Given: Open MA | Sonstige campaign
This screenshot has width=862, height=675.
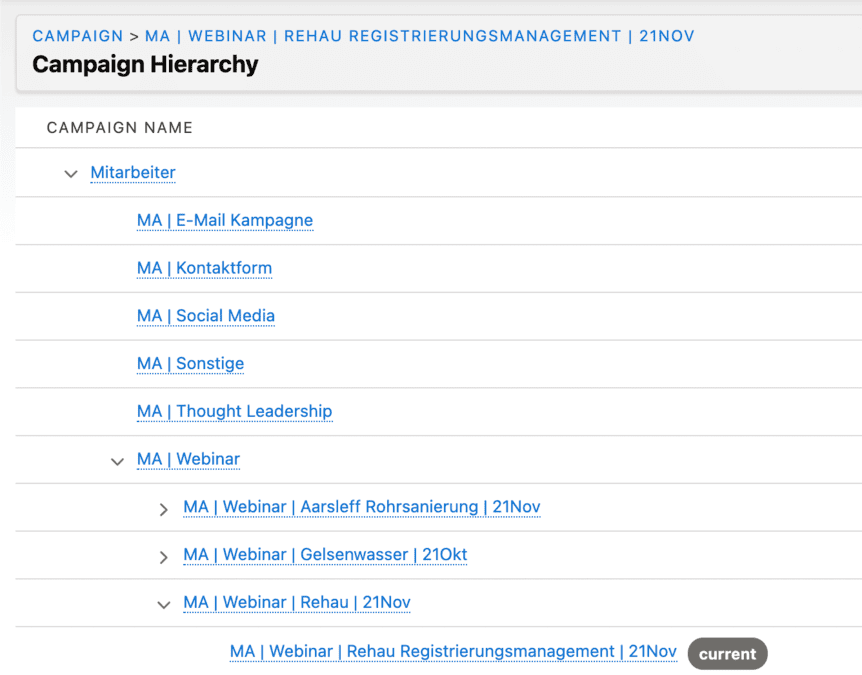Looking at the screenshot, I should (190, 363).
